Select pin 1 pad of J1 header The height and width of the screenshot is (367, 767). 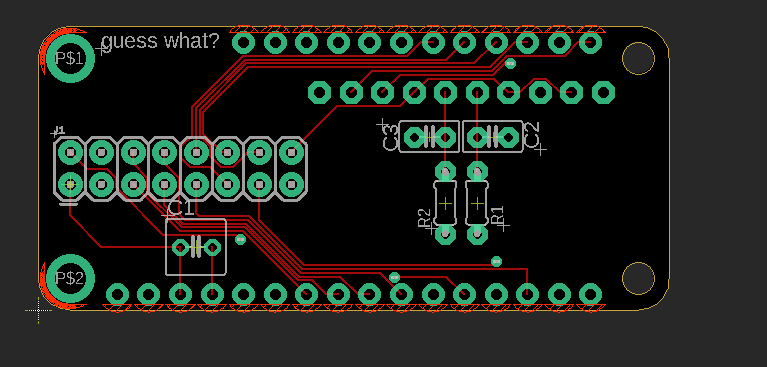point(70,184)
